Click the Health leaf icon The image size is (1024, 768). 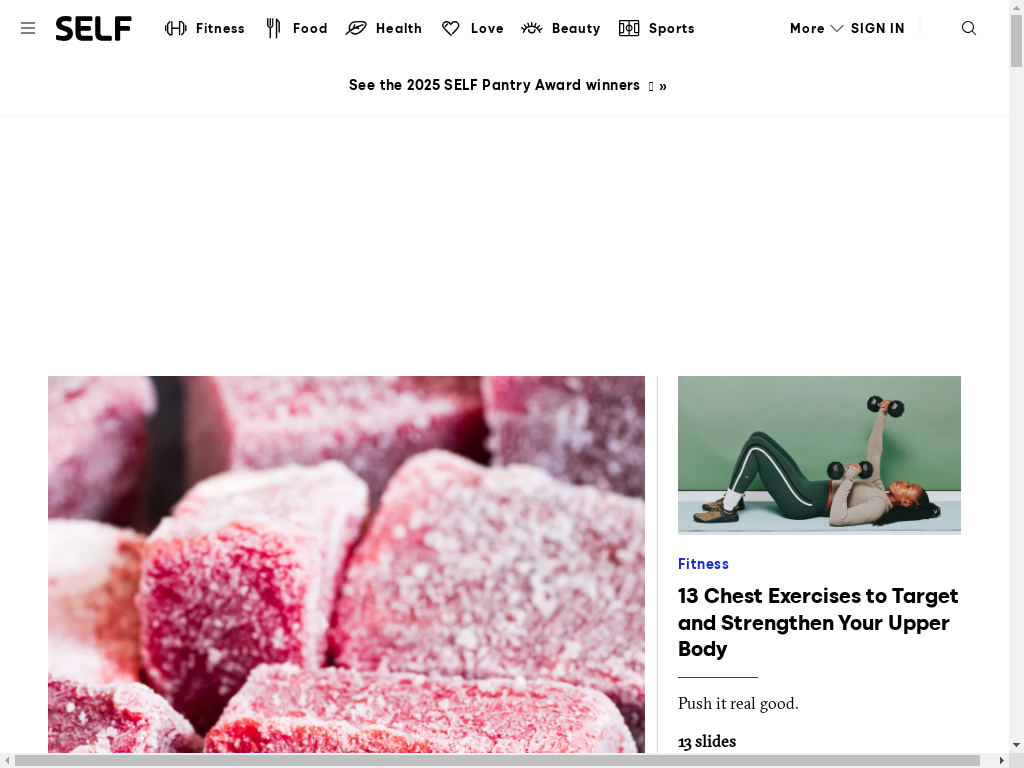(x=356, y=28)
